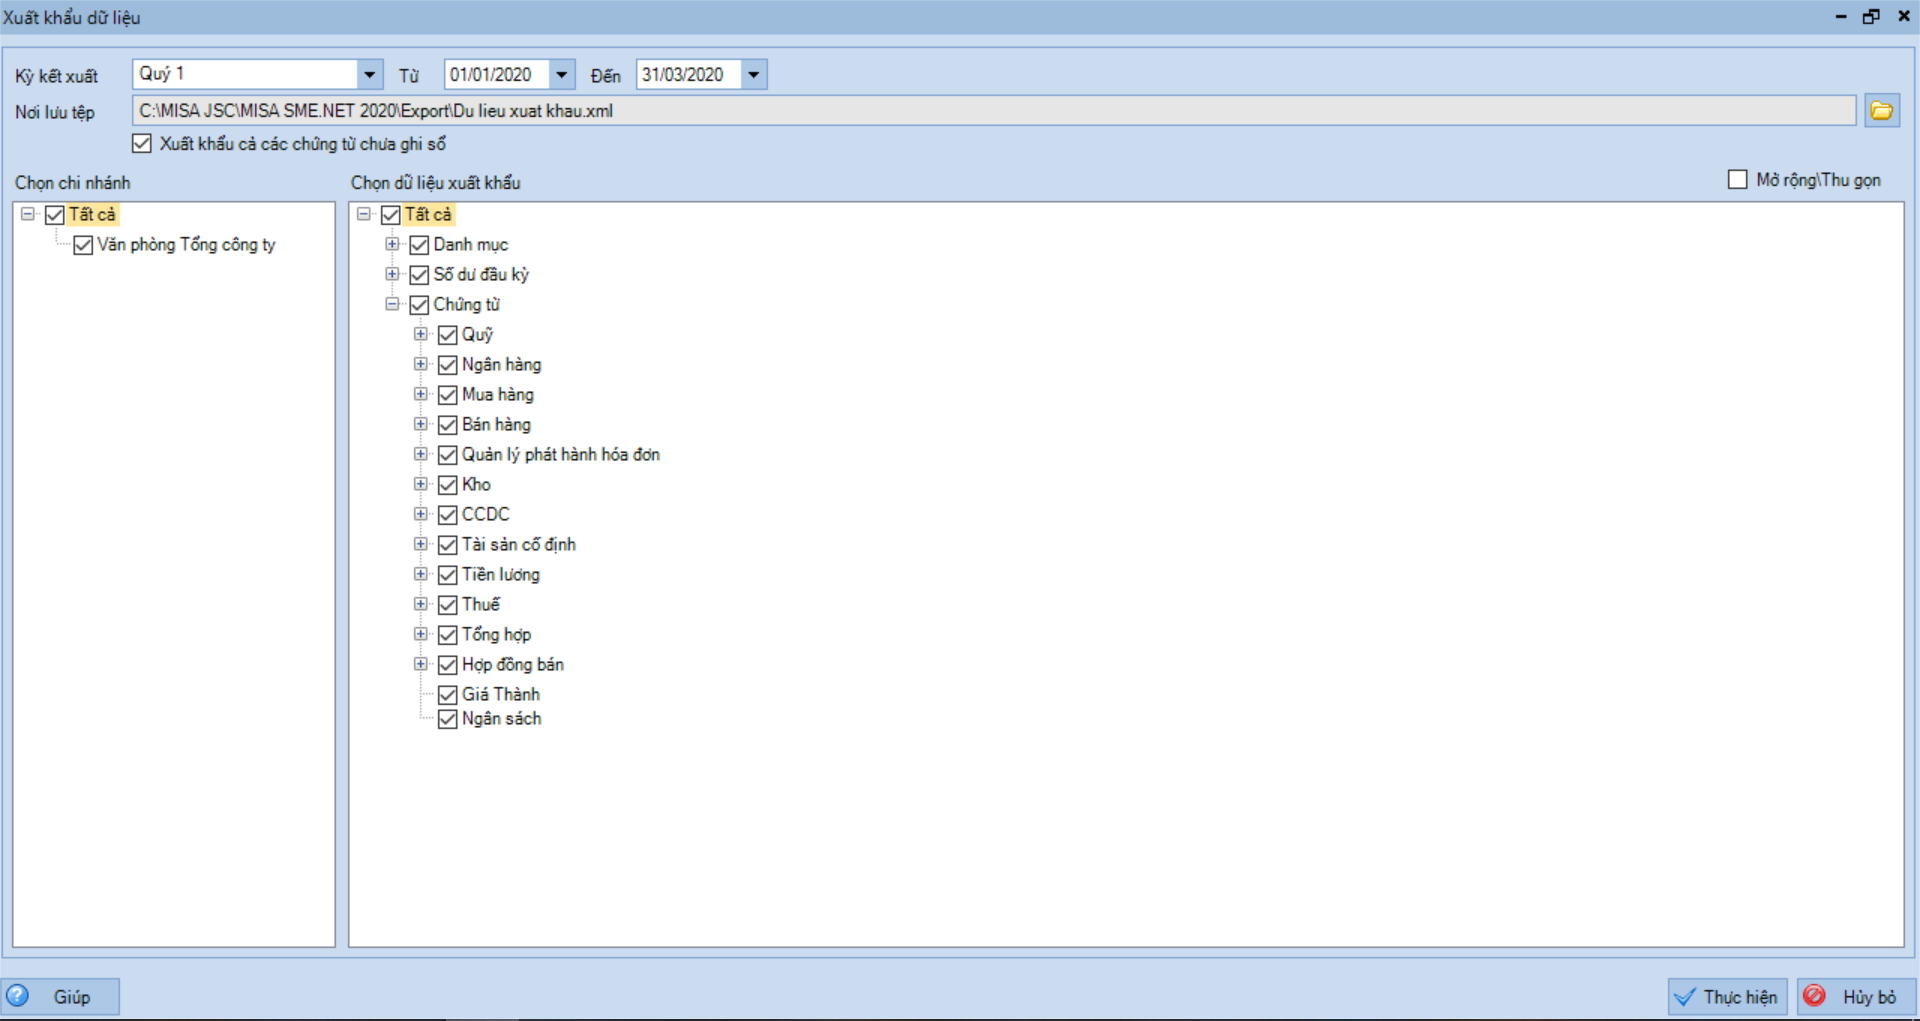Uncheck export of unposted vouchers option
The width and height of the screenshot is (1920, 1021).
pyautogui.click(x=142, y=144)
